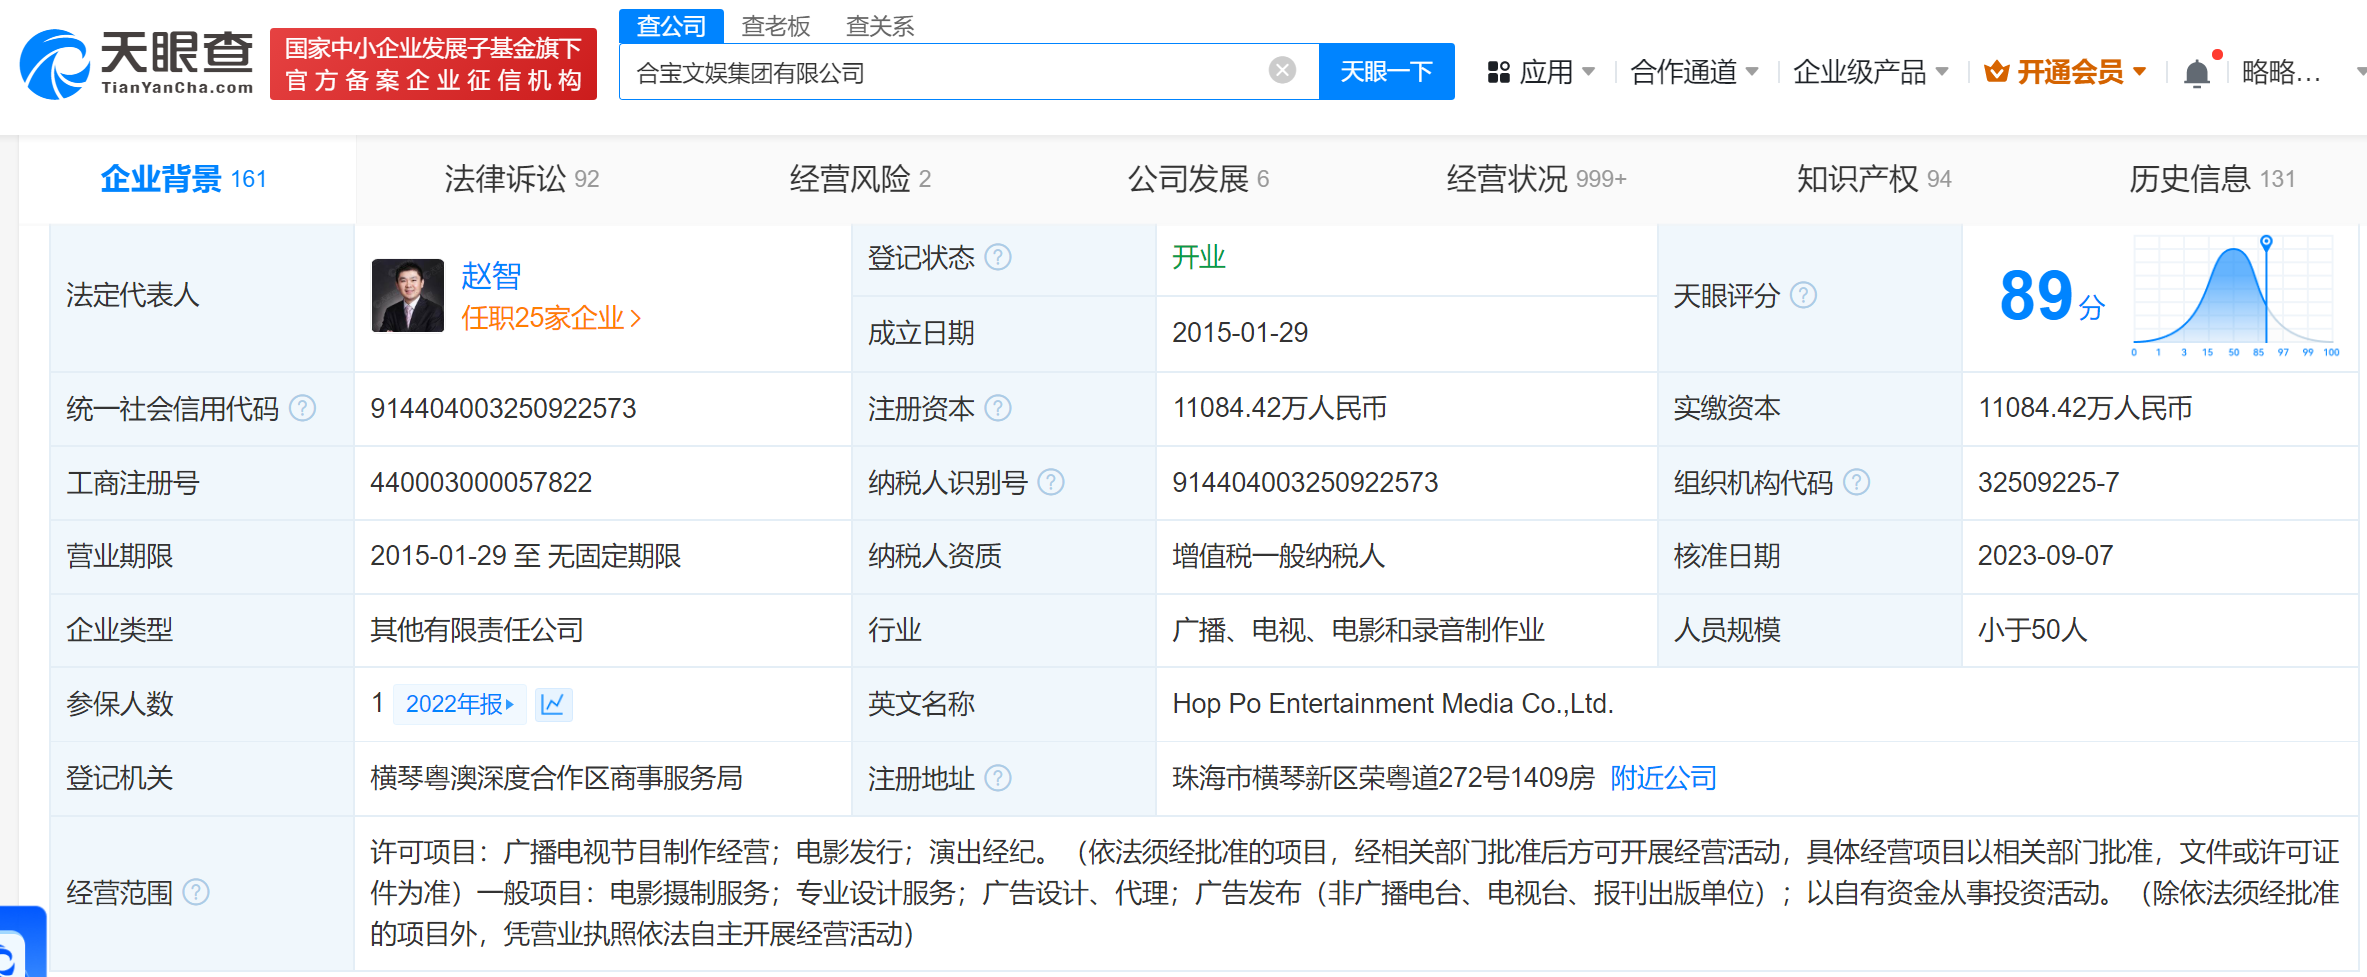Click the 任职25家企业 link
The image size is (2367, 977).
pyautogui.click(x=542, y=318)
